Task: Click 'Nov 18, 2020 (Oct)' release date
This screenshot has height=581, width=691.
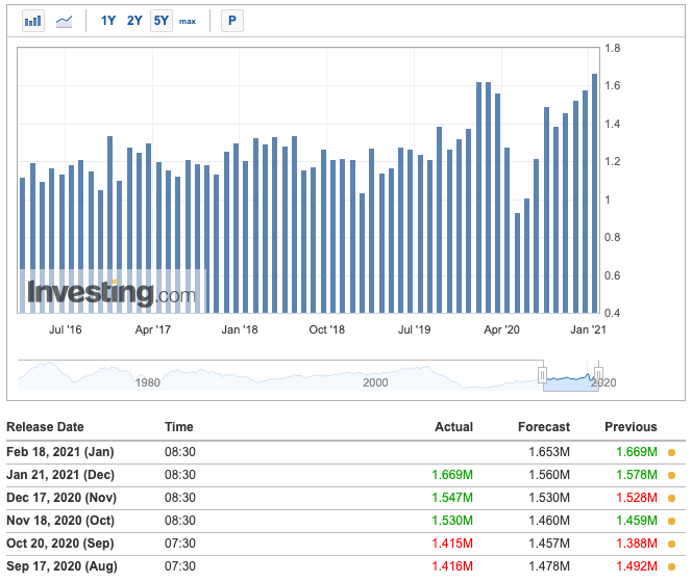Action: (x=60, y=521)
